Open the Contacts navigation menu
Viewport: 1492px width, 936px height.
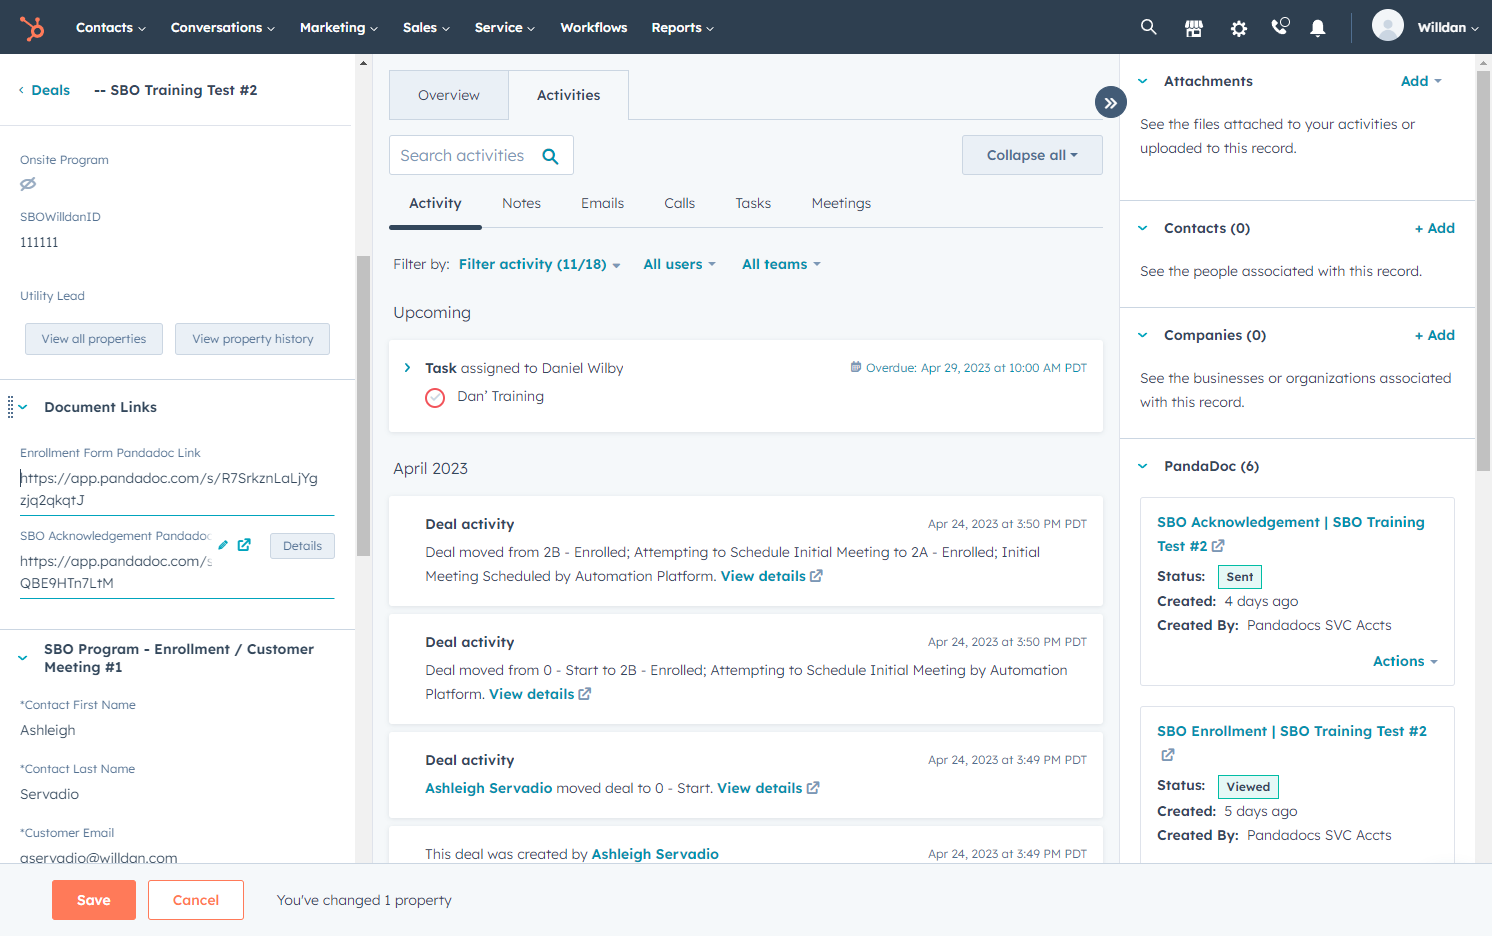pyautogui.click(x=111, y=27)
